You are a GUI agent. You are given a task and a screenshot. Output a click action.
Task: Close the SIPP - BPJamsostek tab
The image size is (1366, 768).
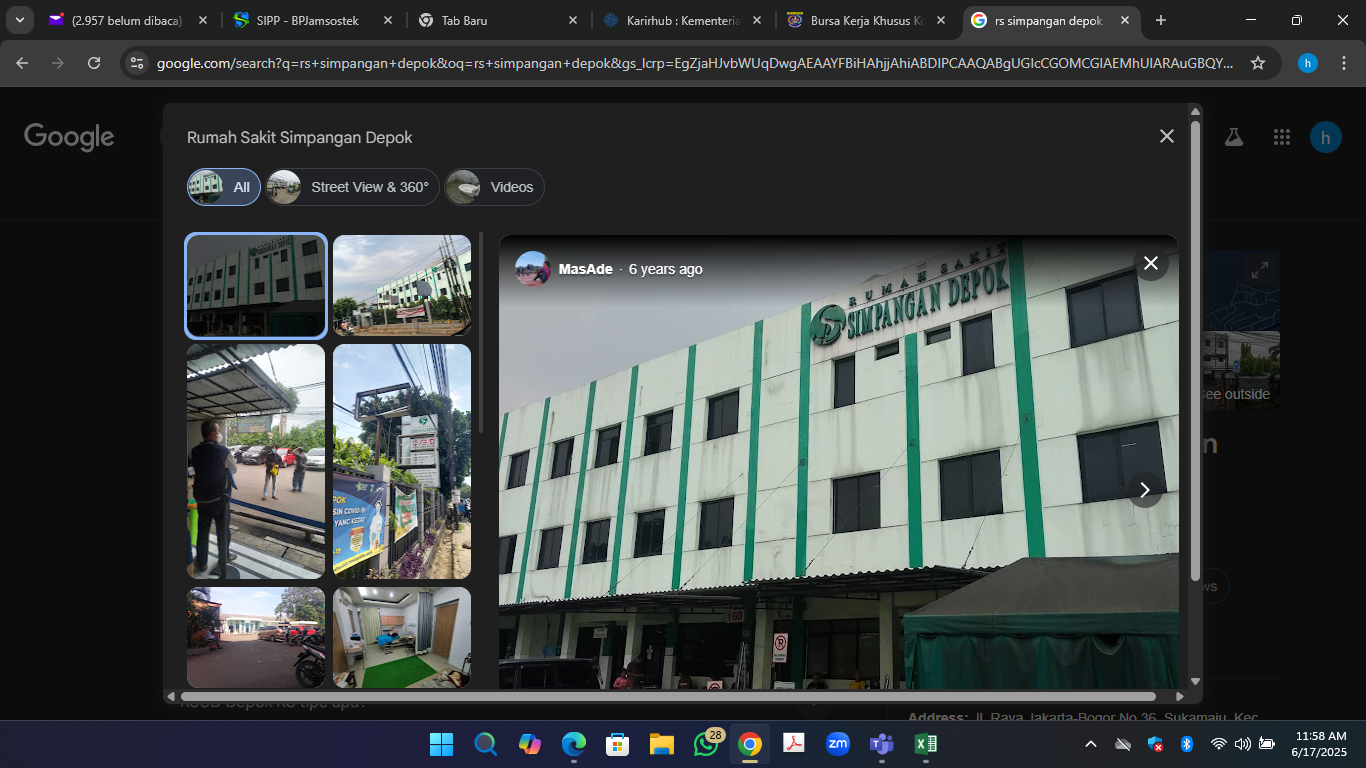click(x=387, y=20)
